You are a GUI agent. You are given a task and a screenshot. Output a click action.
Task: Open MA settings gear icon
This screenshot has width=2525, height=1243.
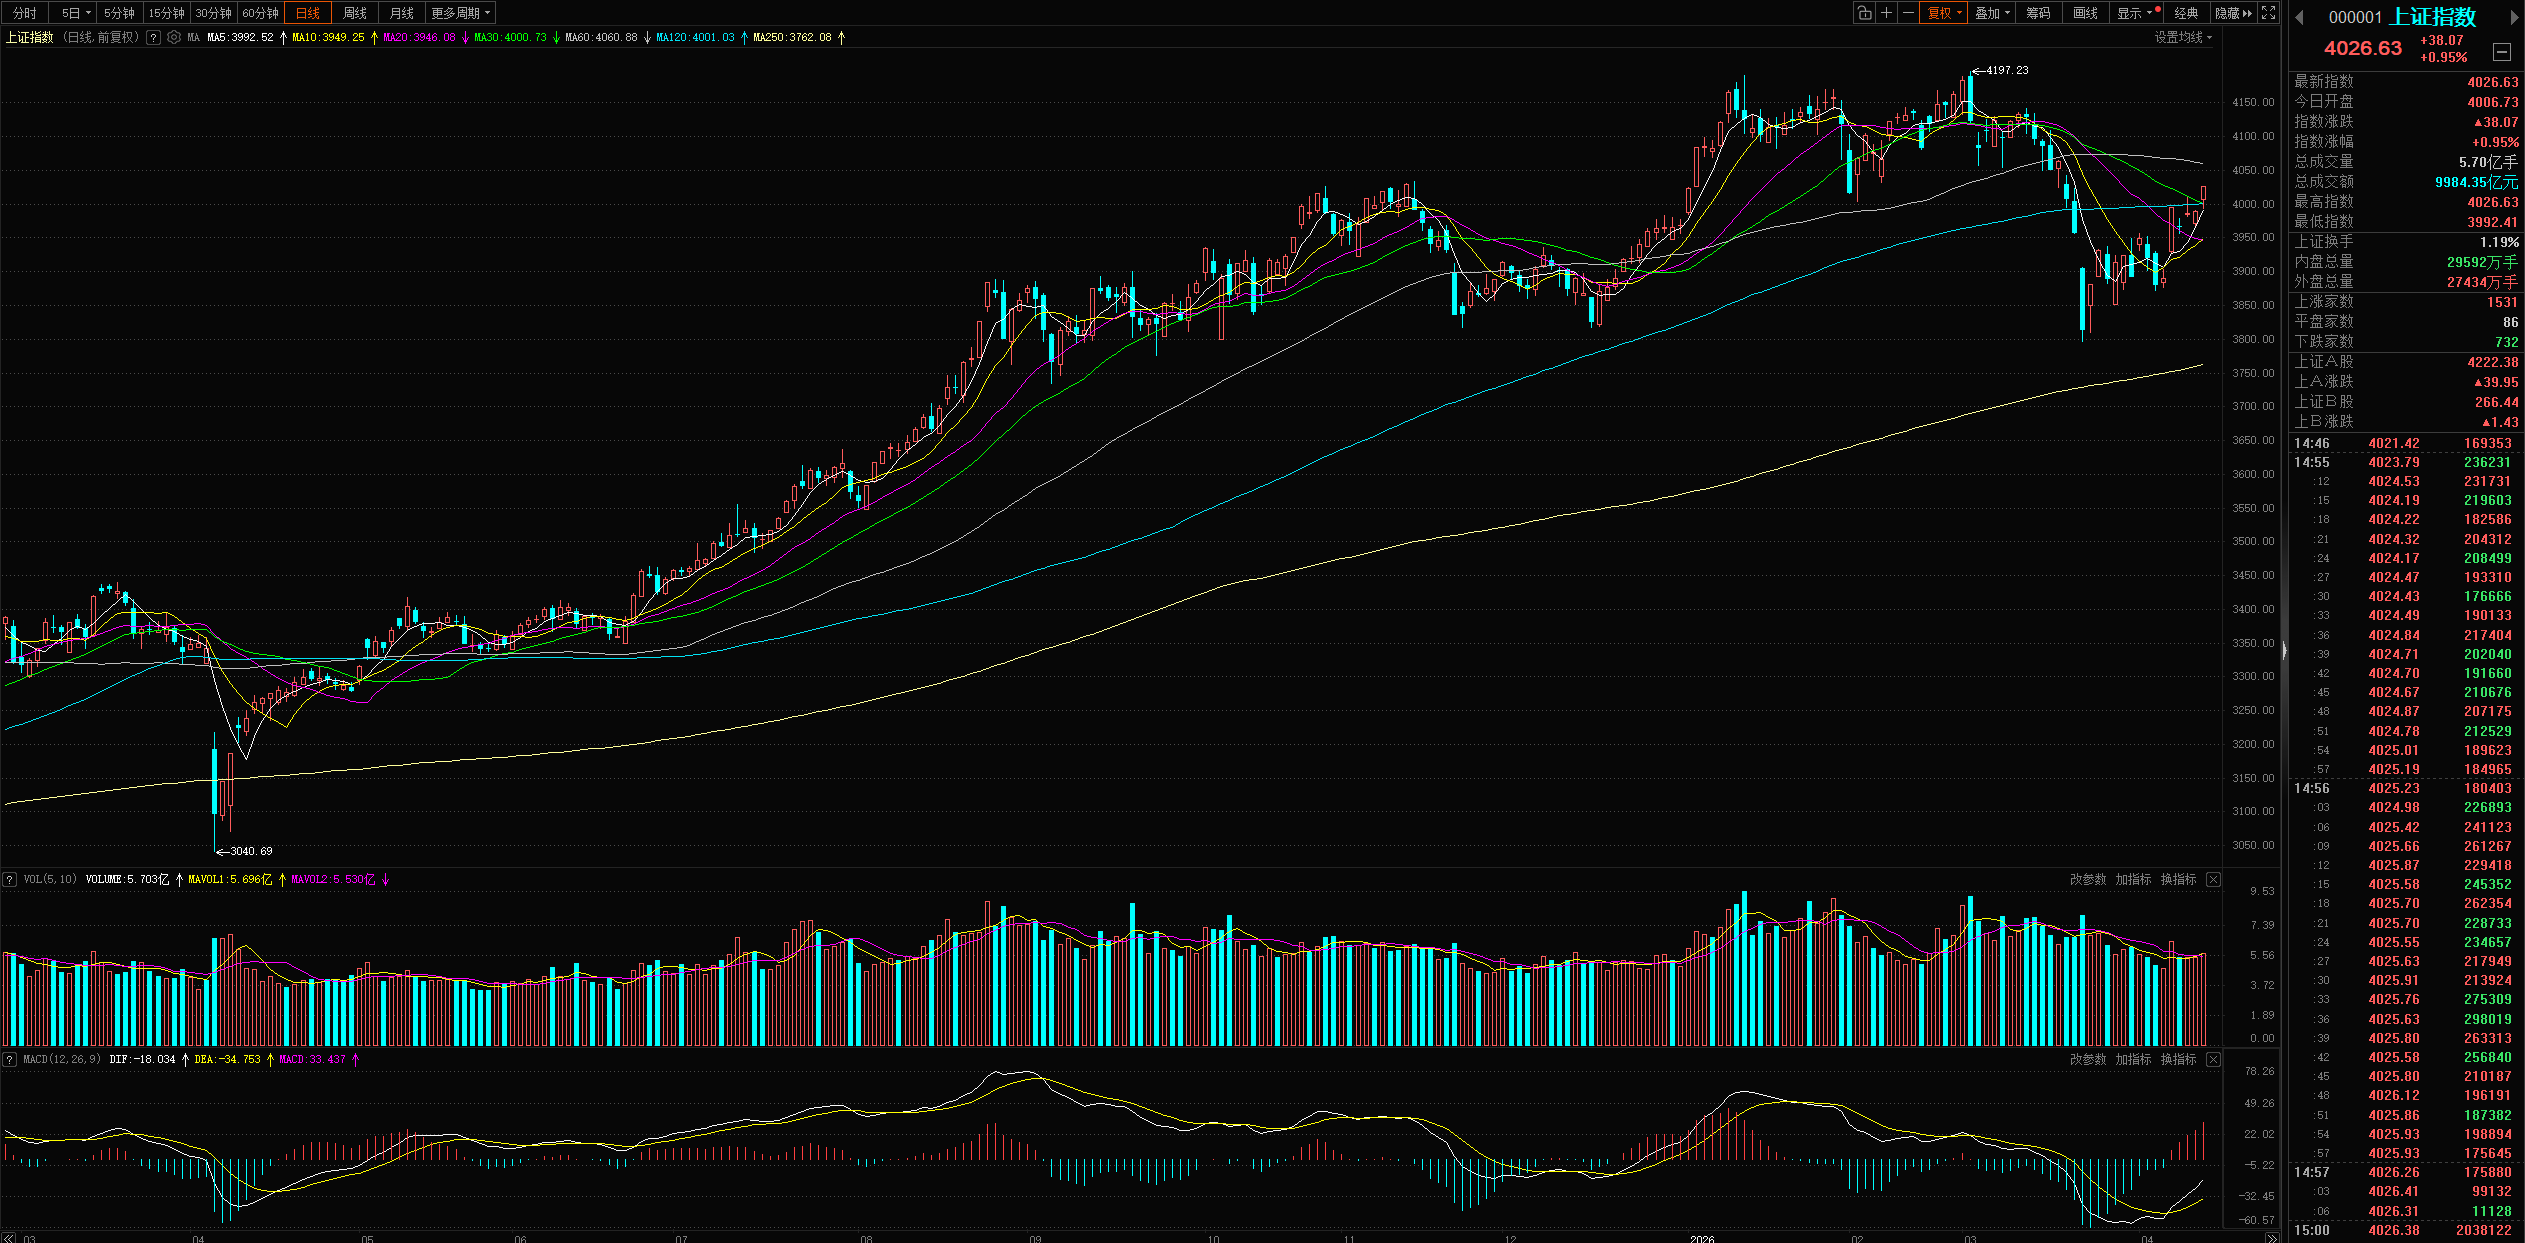(x=174, y=37)
